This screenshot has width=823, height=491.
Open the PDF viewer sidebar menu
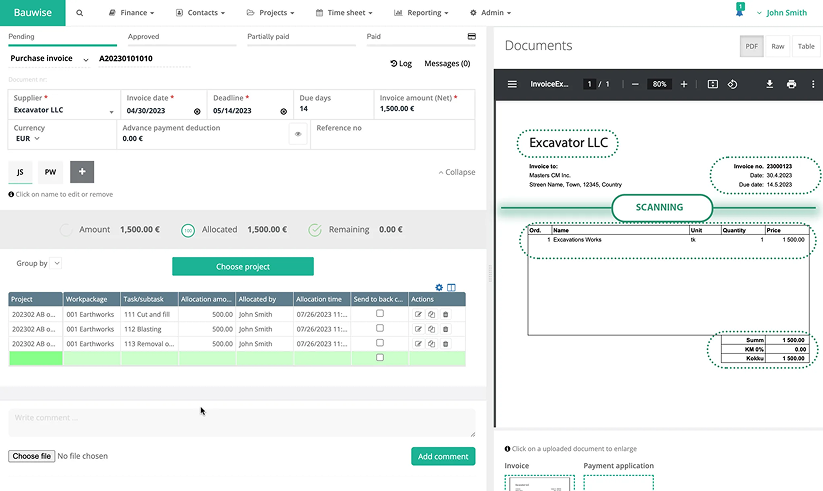[x=512, y=84]
